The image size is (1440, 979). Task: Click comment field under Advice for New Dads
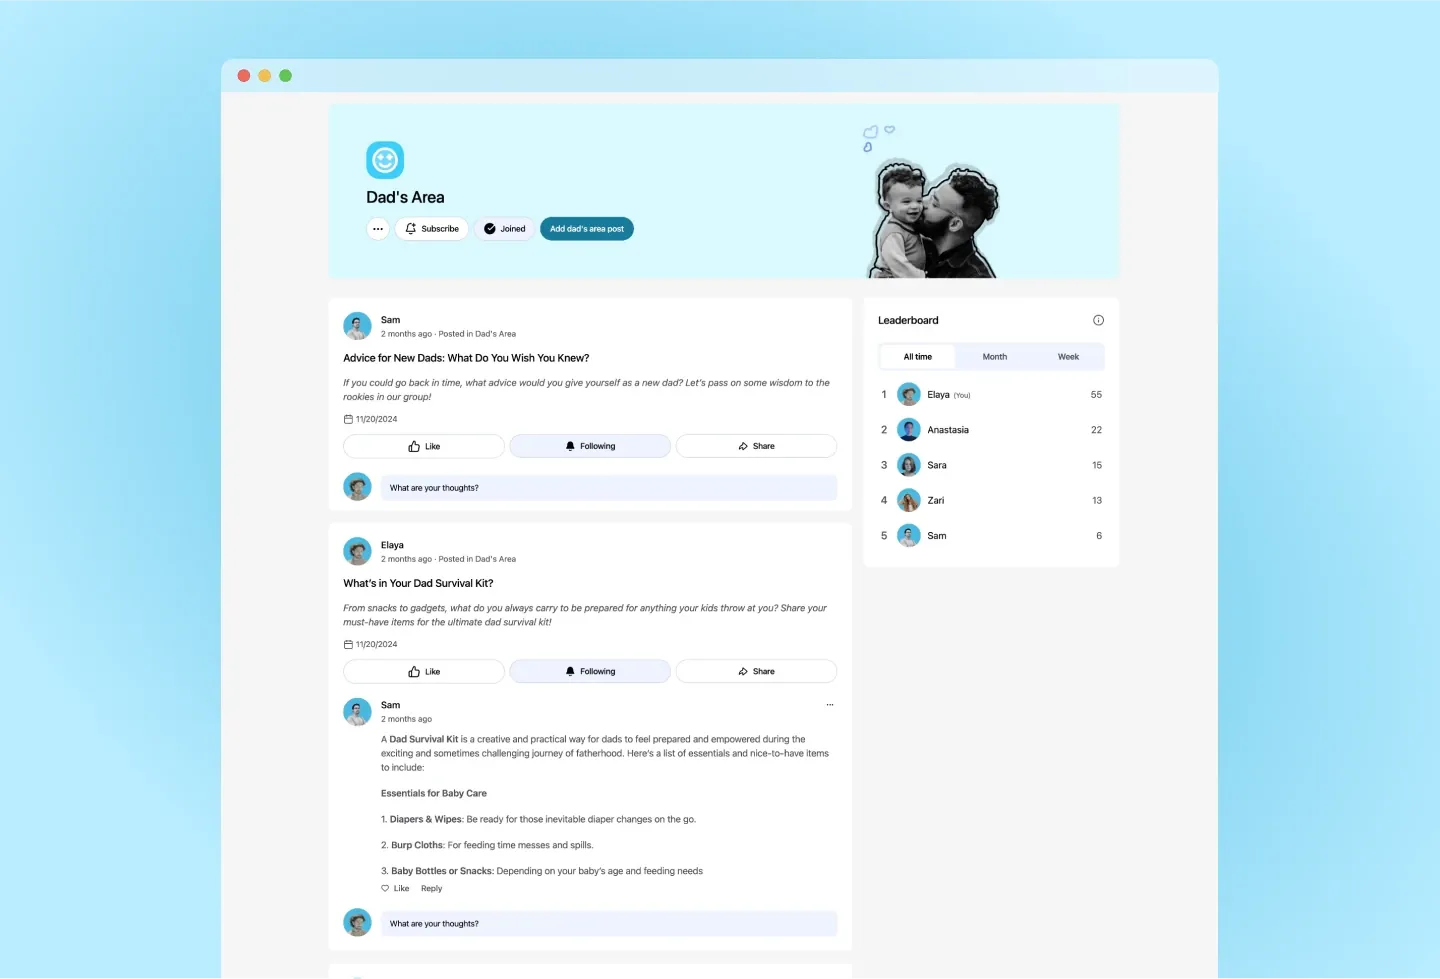coord(609,488)
